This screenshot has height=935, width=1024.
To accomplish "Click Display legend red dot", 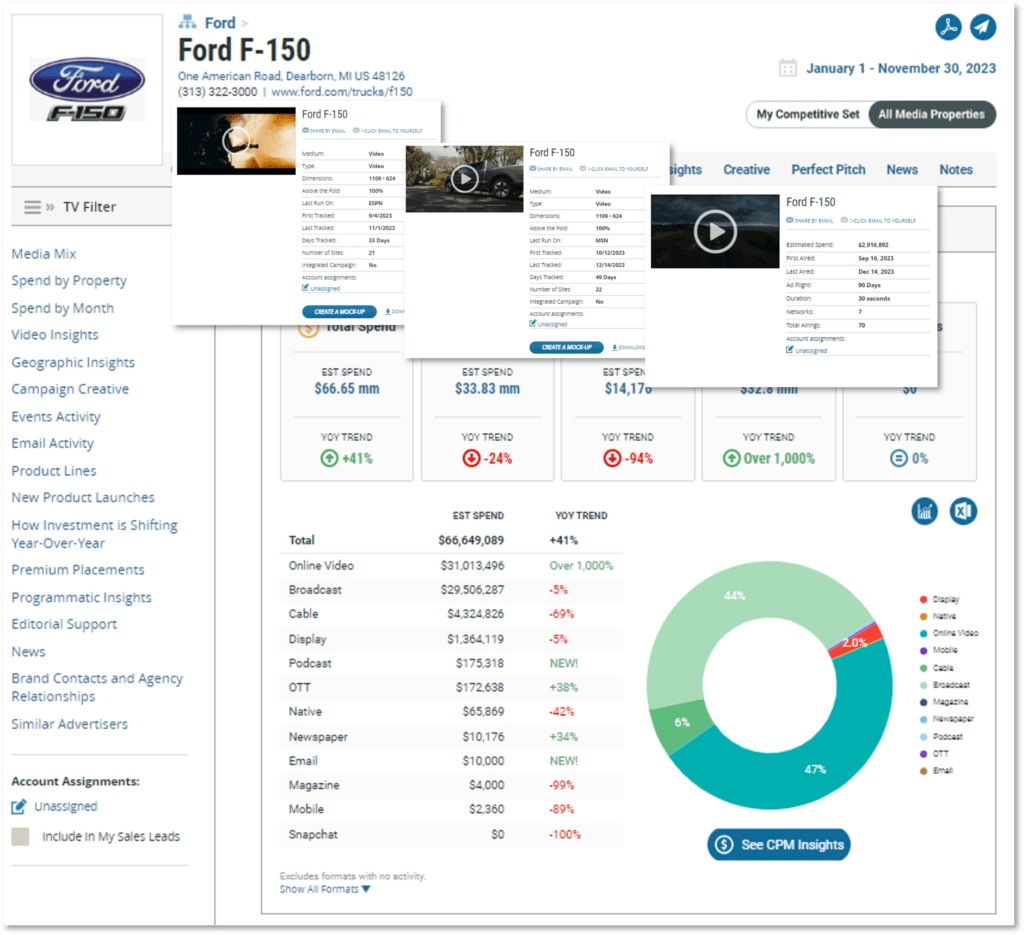I will [923, 599].
